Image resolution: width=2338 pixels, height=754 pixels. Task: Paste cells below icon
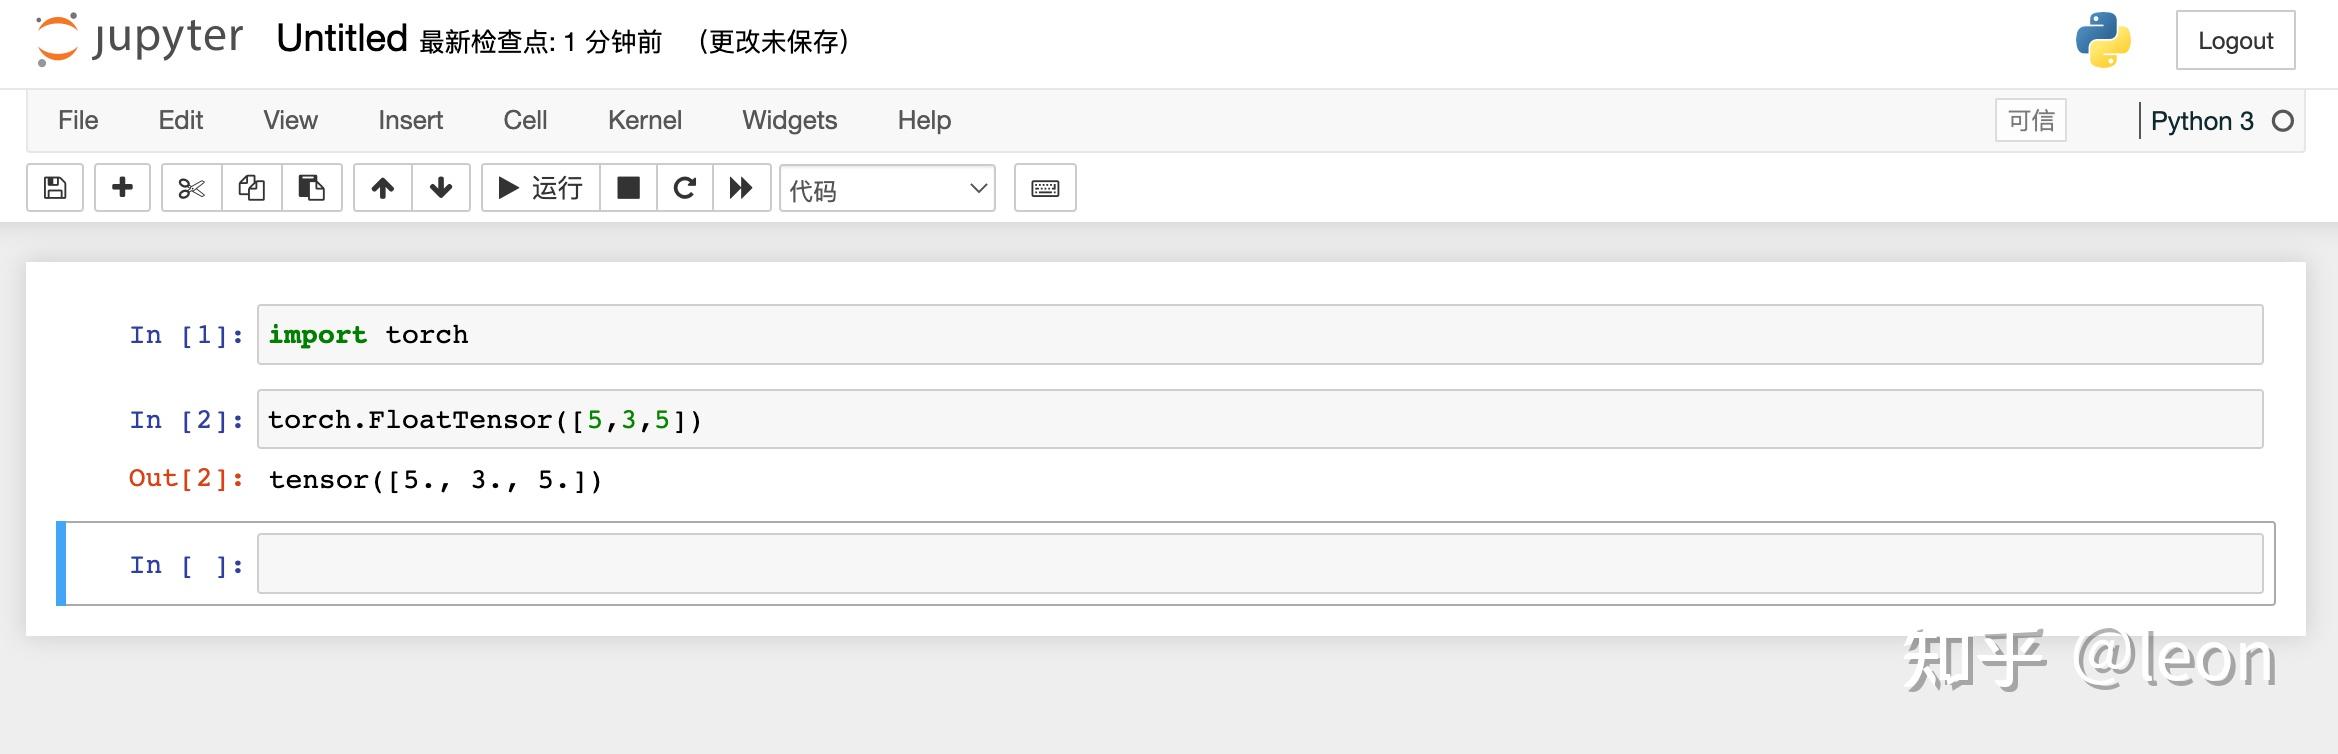point(311,188)
